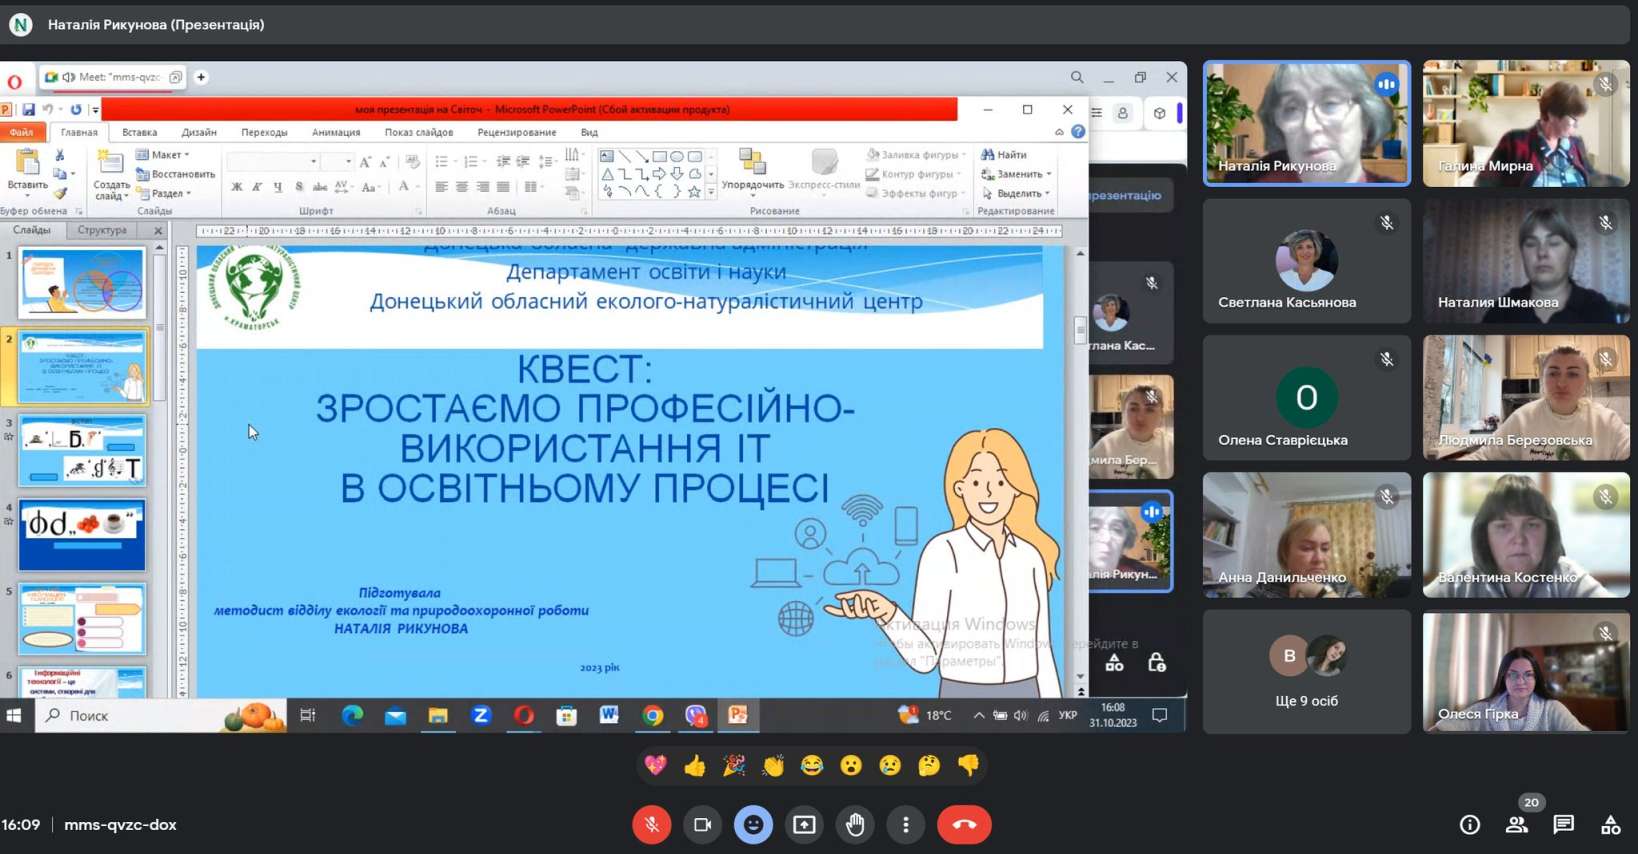Click the Поиск taskbar search field
The height and width of the screenshot is (854, 1638).
point(161,716)
